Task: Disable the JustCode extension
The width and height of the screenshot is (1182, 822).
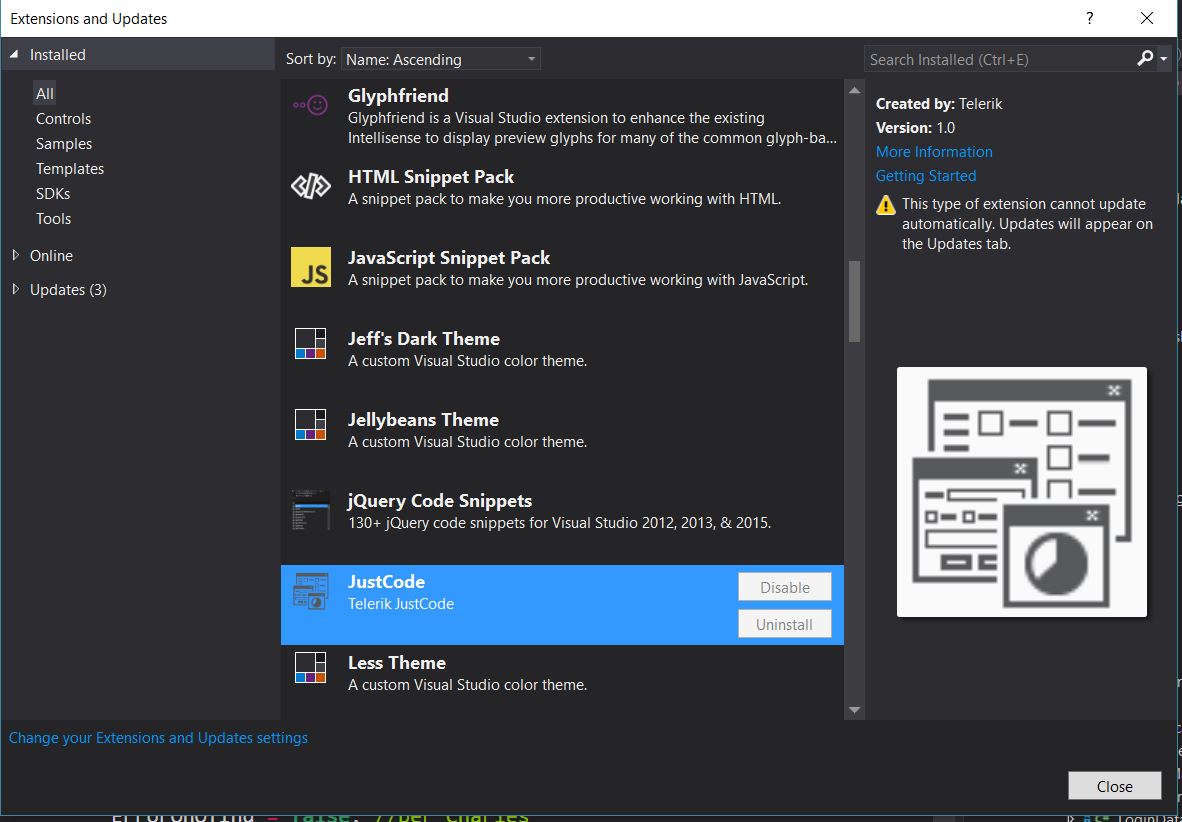Action: click(x=785, y=587)
